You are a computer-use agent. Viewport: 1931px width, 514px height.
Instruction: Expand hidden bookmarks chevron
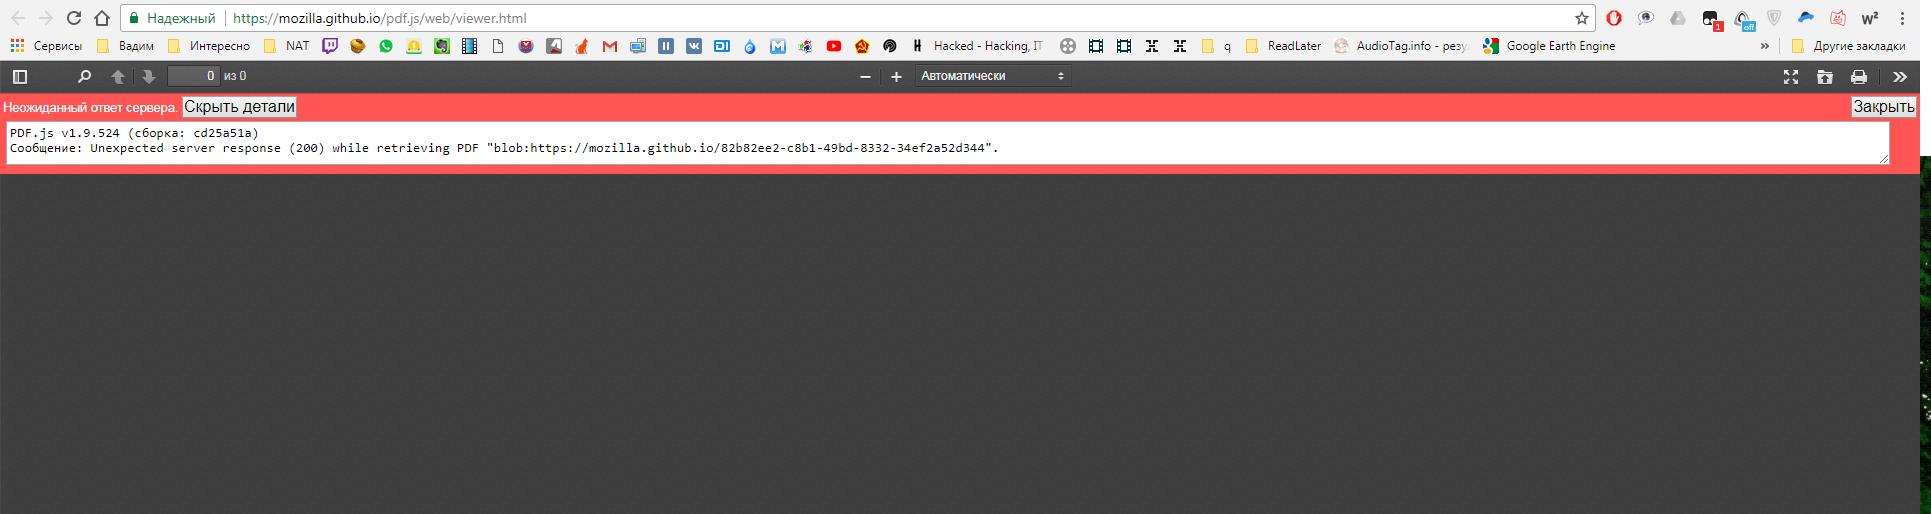1764,46
